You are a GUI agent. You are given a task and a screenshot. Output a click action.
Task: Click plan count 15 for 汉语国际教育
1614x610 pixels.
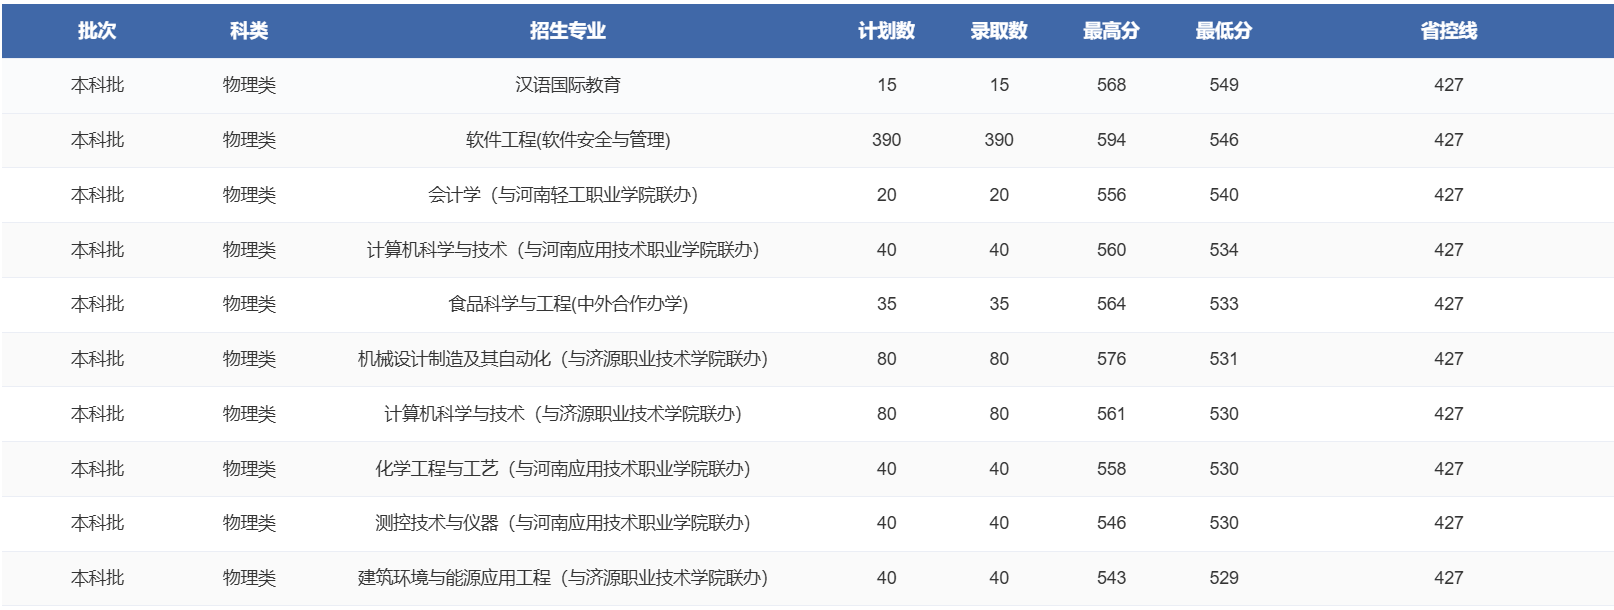887,85
